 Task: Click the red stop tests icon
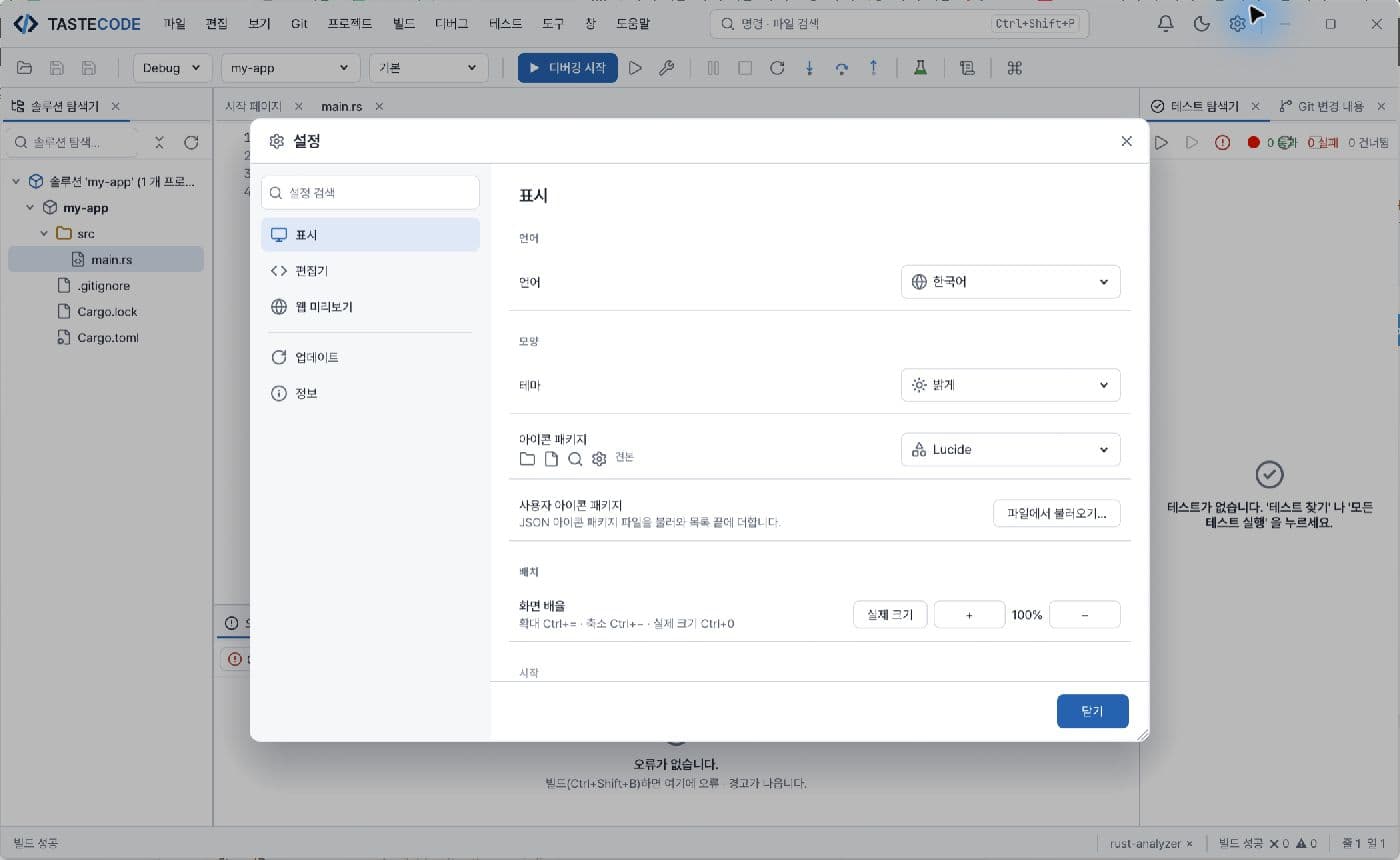pos(1253,143)
